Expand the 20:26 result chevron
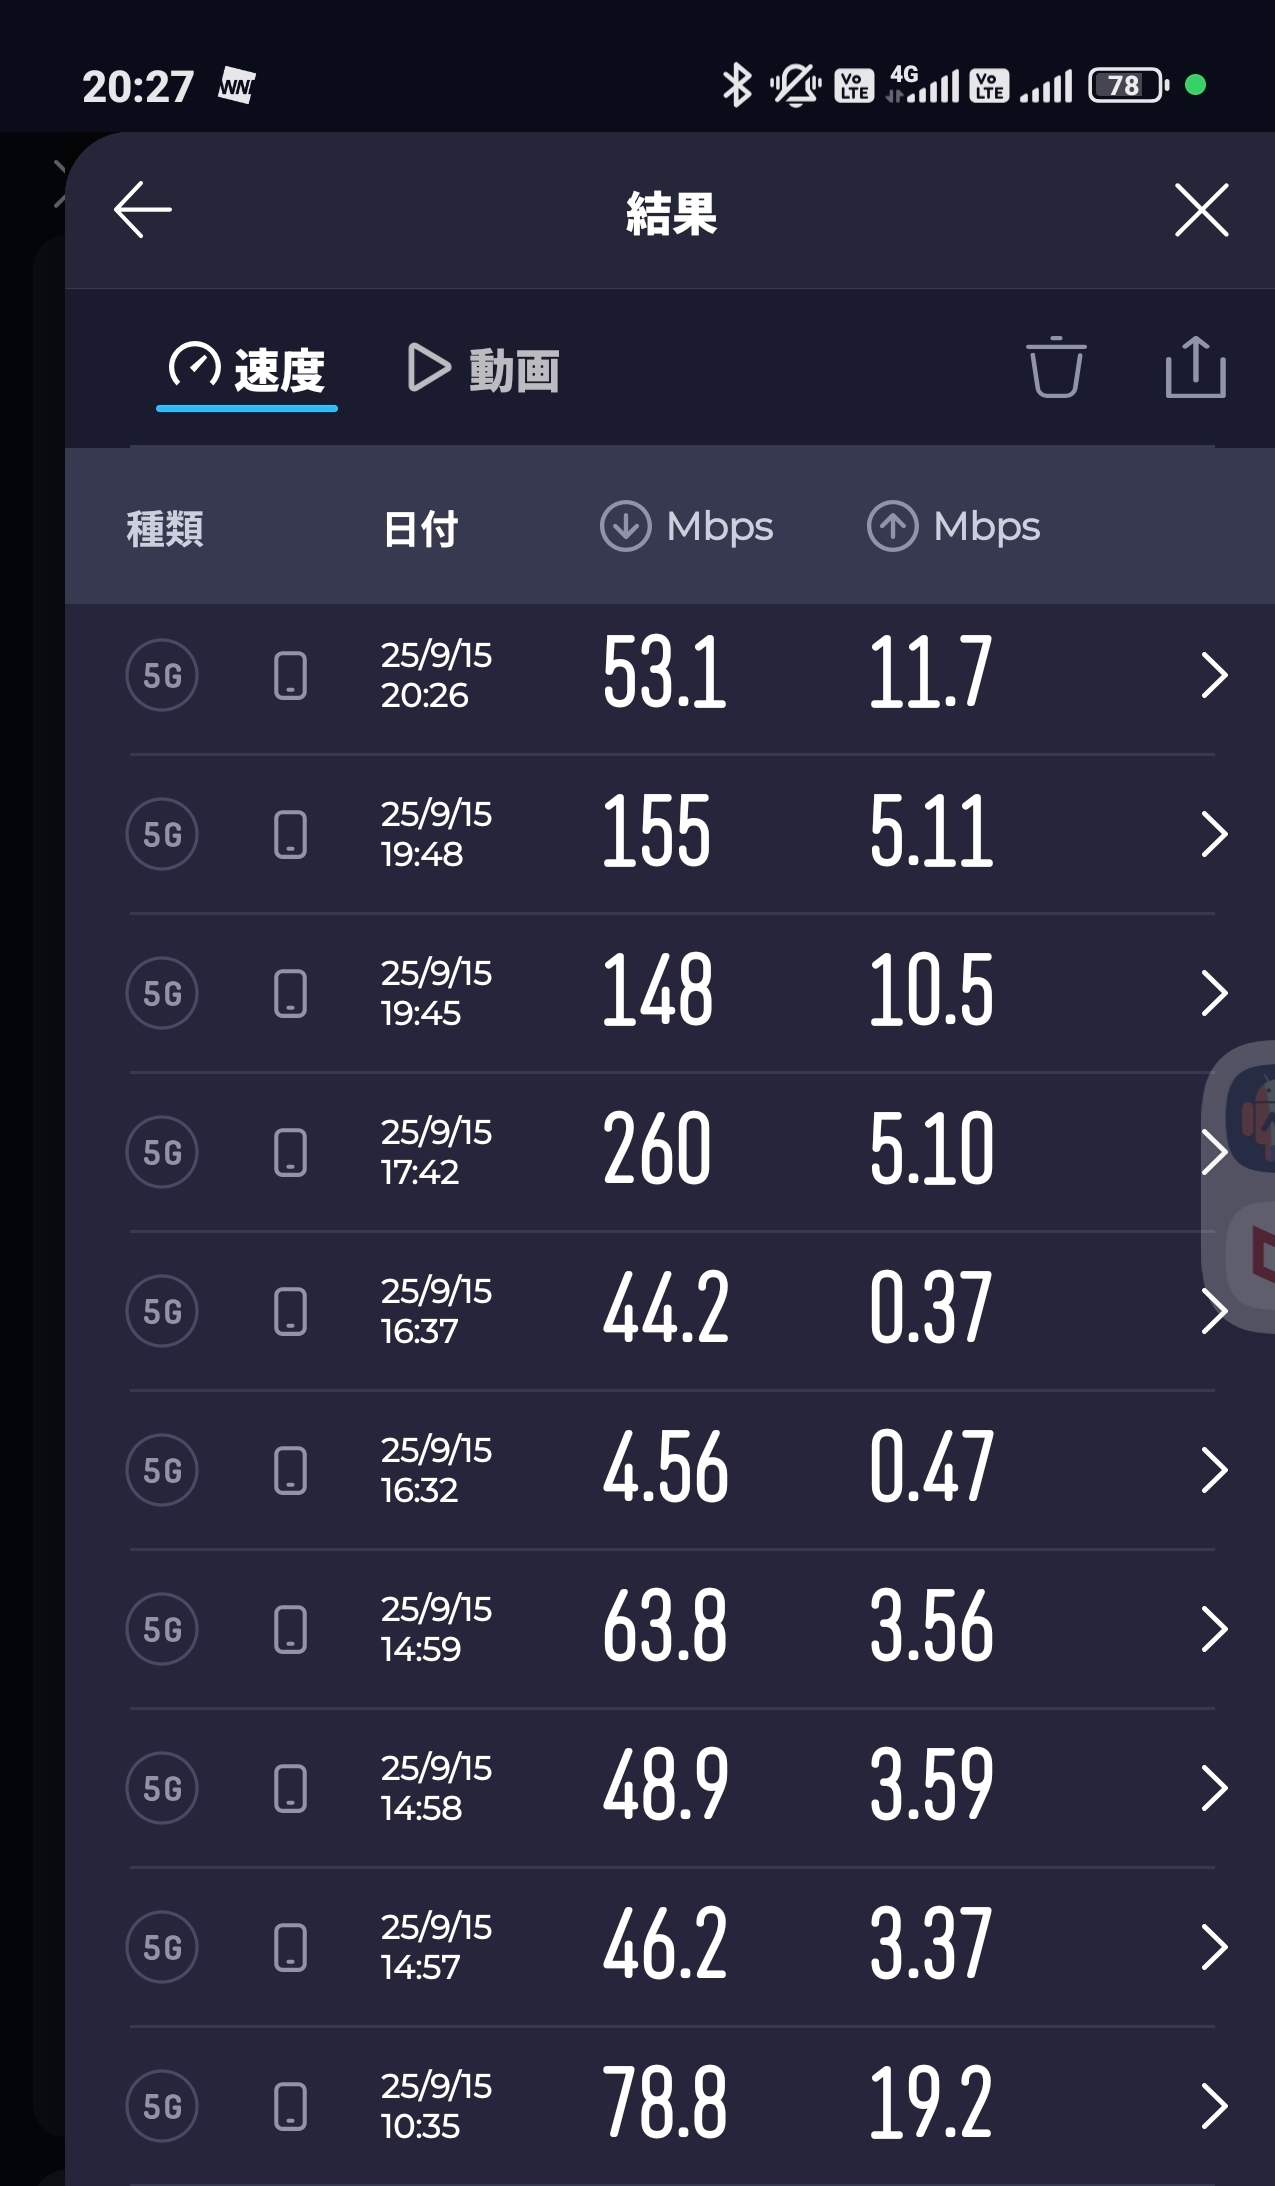 (1213, 675)
